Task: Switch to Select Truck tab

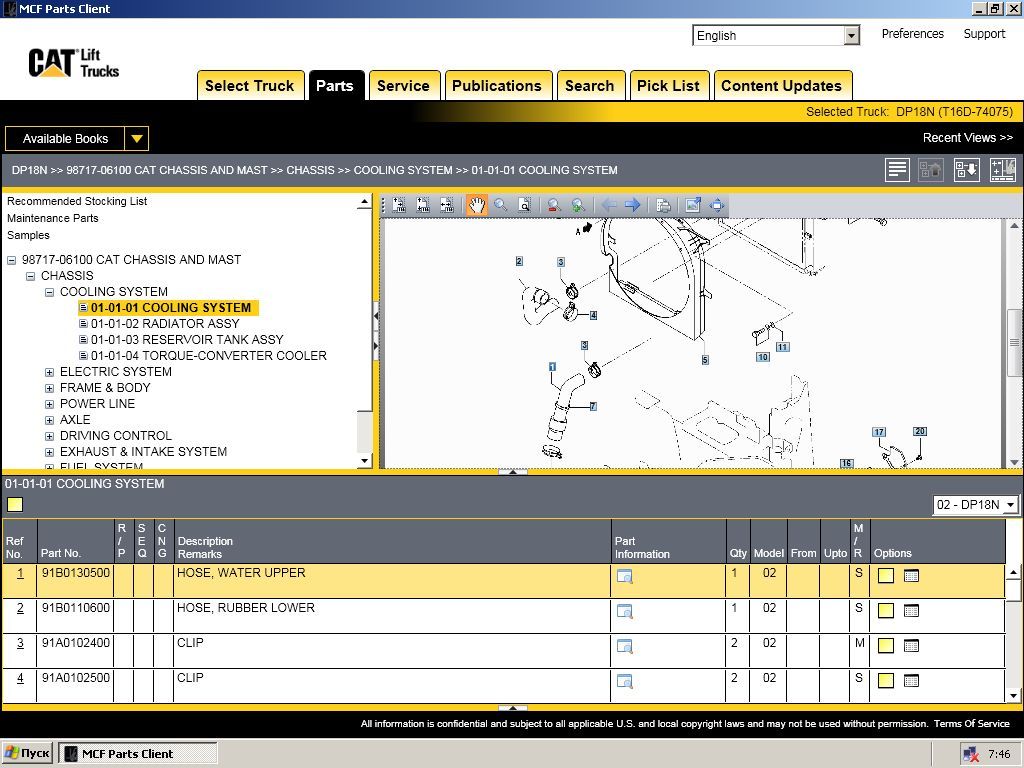Action: point(250,86)
